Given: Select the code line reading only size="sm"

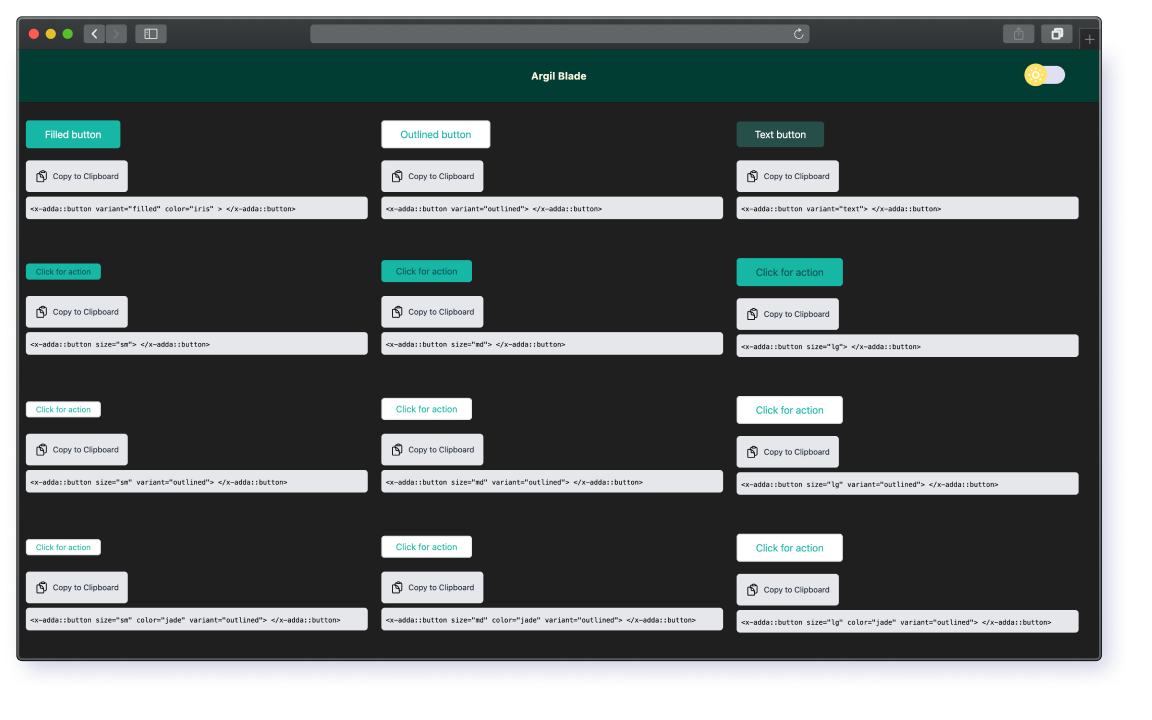Looking at the screenshot, I should [x=197, y=344].
